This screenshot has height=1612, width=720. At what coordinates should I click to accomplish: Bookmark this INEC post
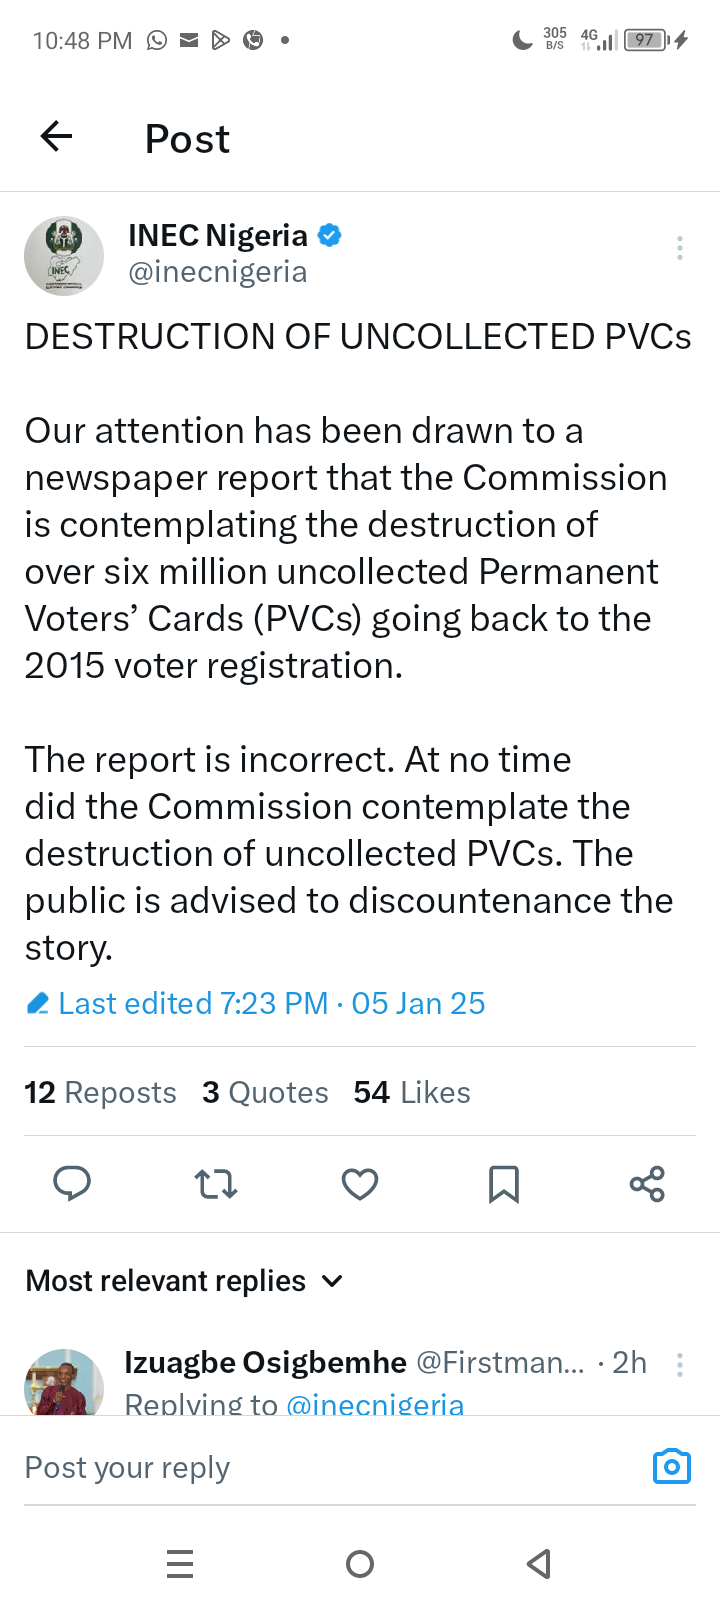point(503,1184)
